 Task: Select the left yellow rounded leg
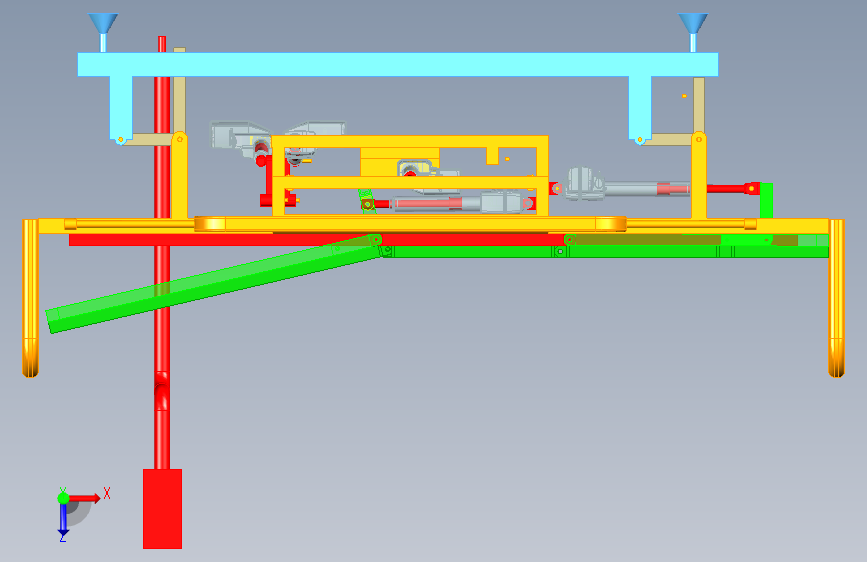click(x=30, y=299)
